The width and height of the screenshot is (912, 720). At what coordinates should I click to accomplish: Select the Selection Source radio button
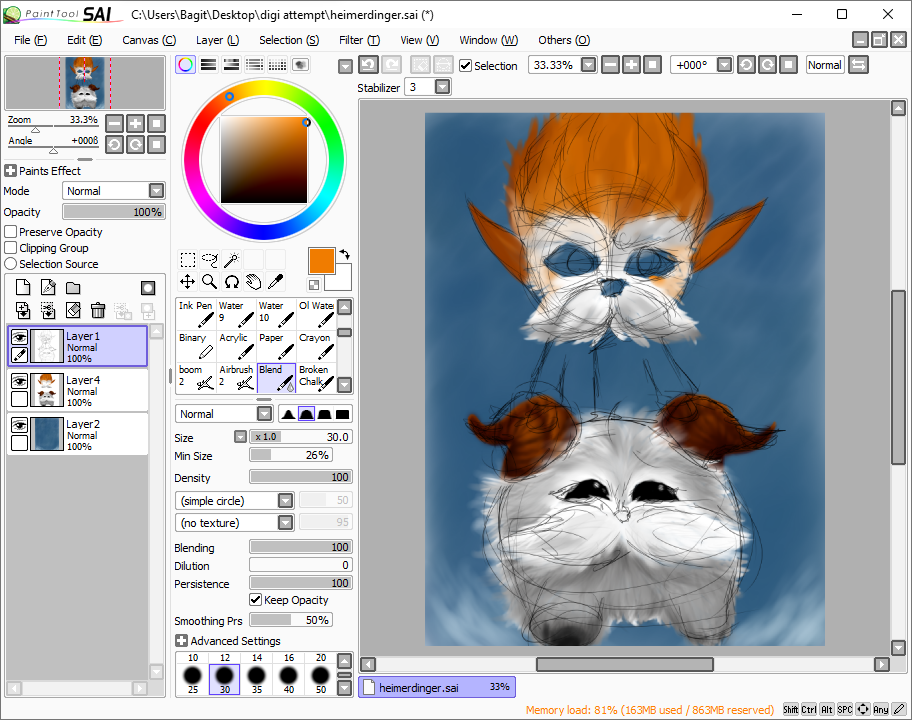pos(10,263)
